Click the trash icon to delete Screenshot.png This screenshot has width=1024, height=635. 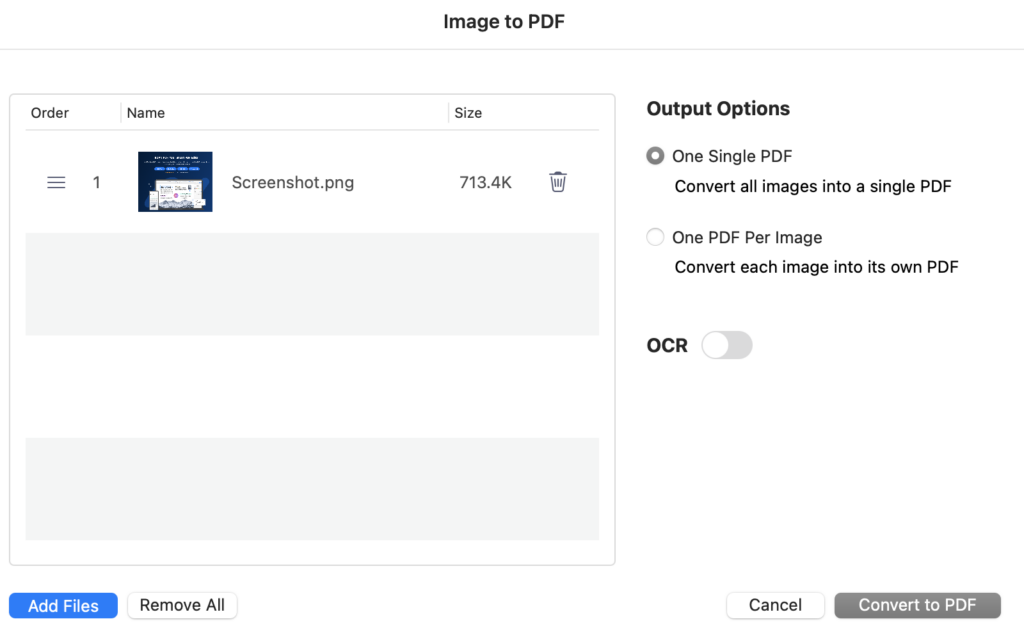click(557, 182)
